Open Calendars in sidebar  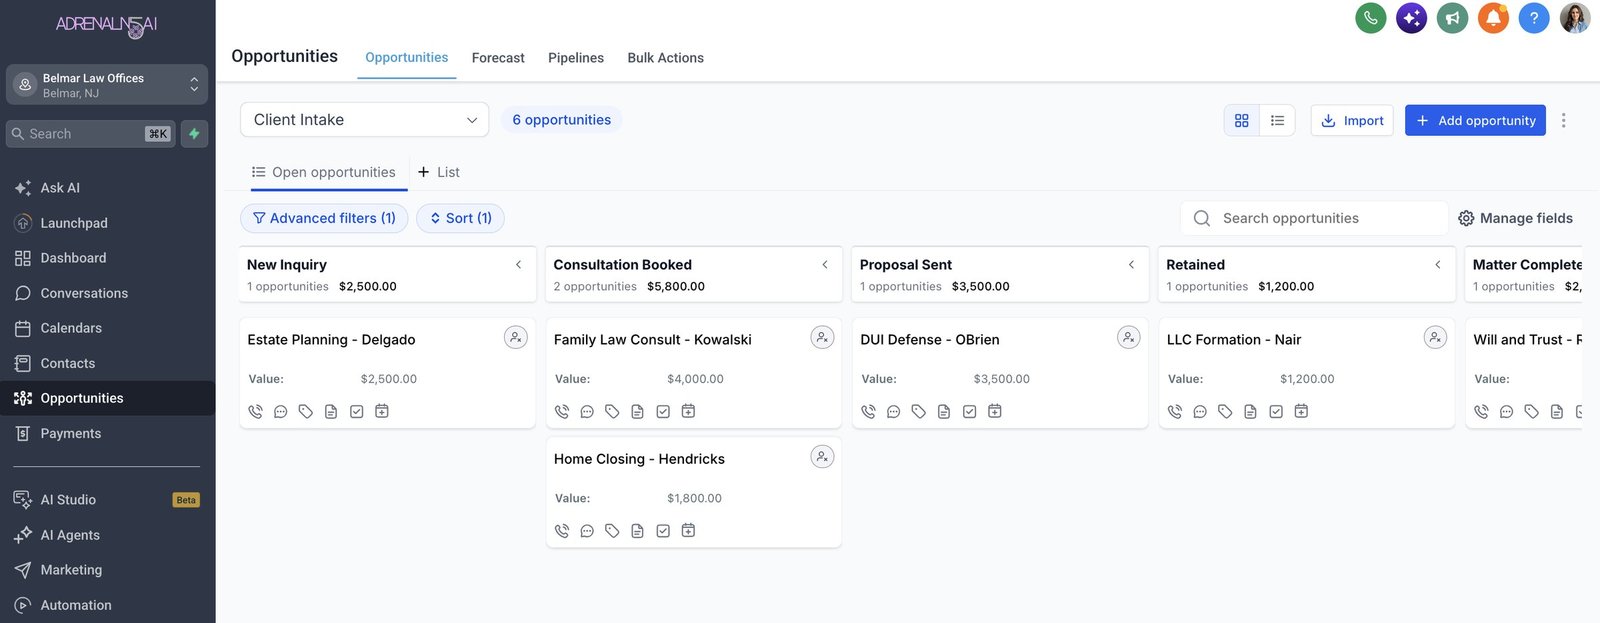(108, 328)
